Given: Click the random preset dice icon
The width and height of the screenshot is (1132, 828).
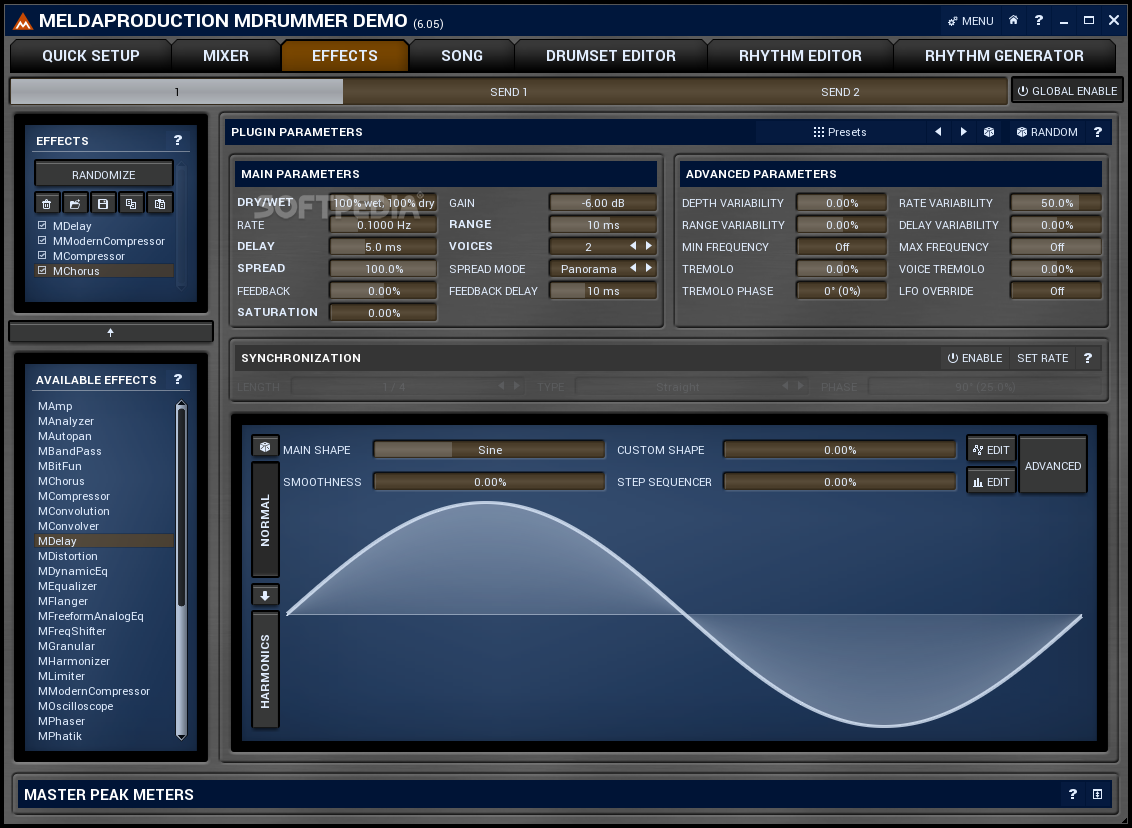Looking at the screenshot, I should pyautogui.click(x=989, y=132).
